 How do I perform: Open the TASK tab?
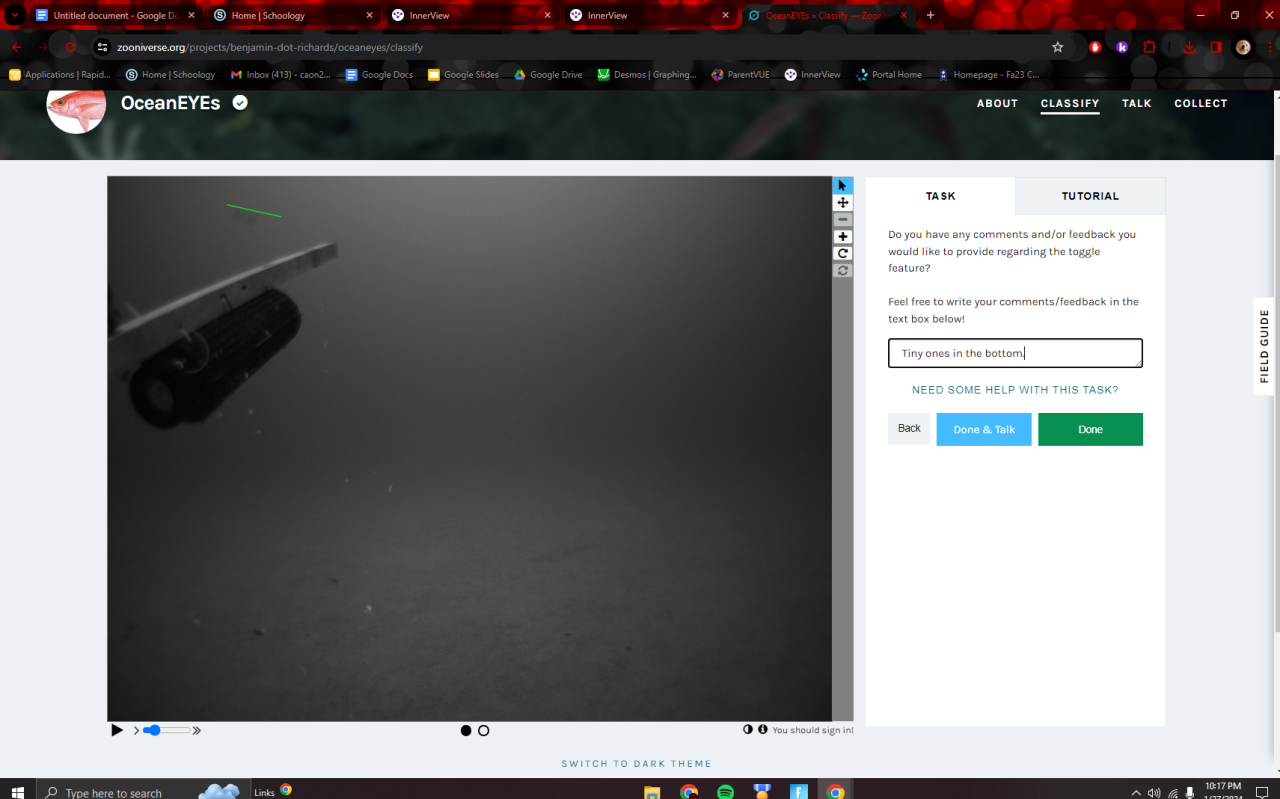(x=940, y=196)
